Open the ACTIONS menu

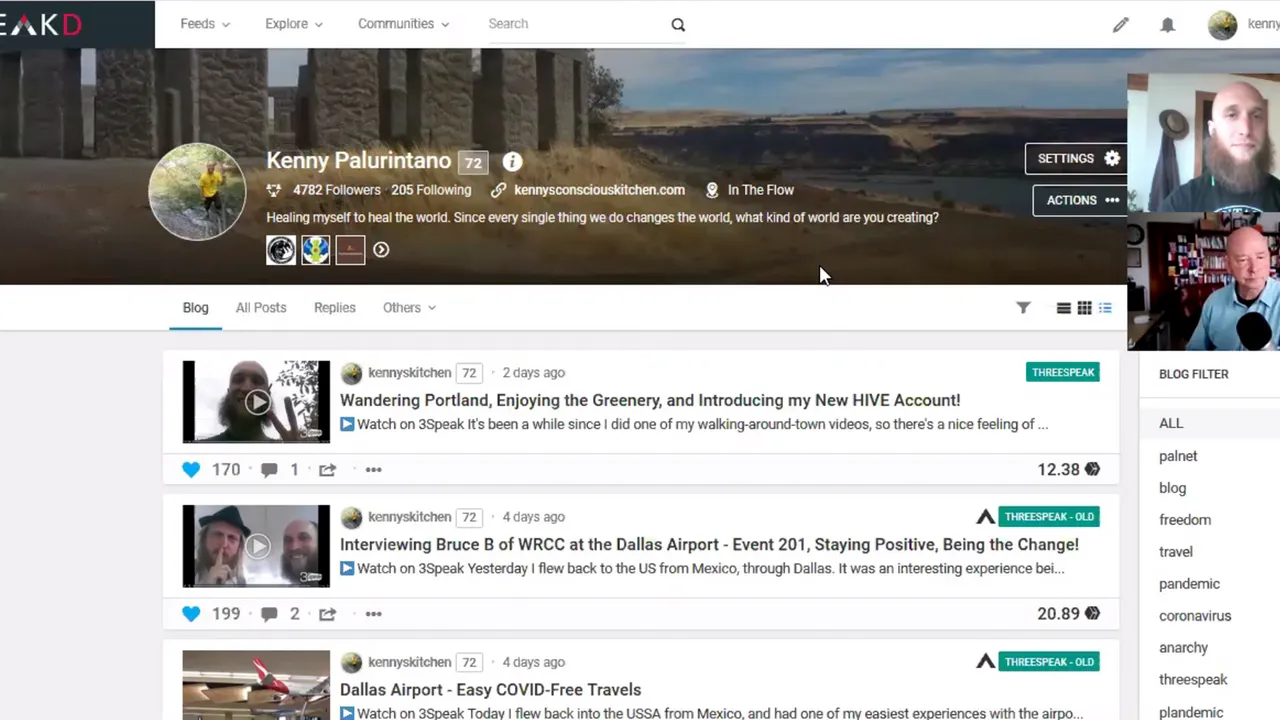[1082, 200]
